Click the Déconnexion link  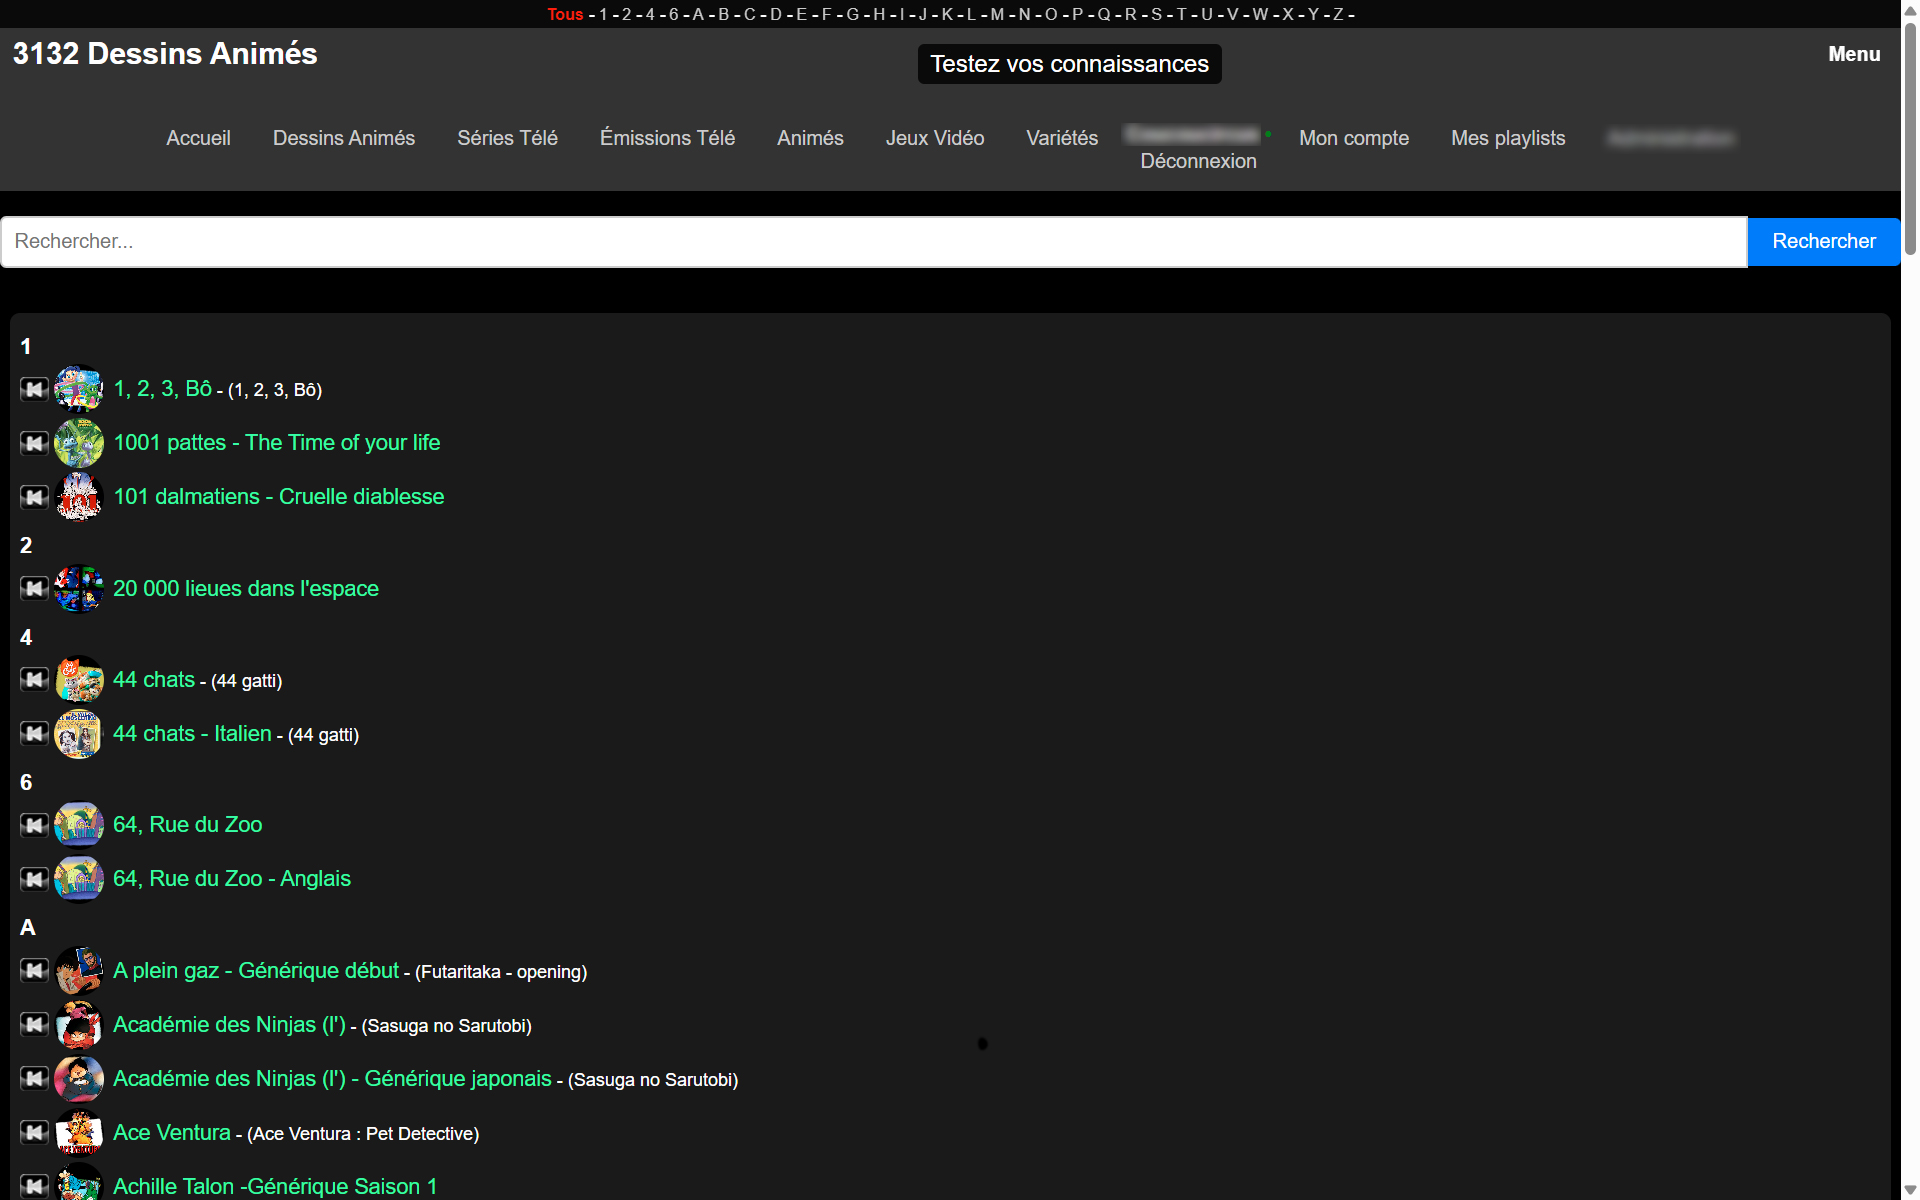1198,161
